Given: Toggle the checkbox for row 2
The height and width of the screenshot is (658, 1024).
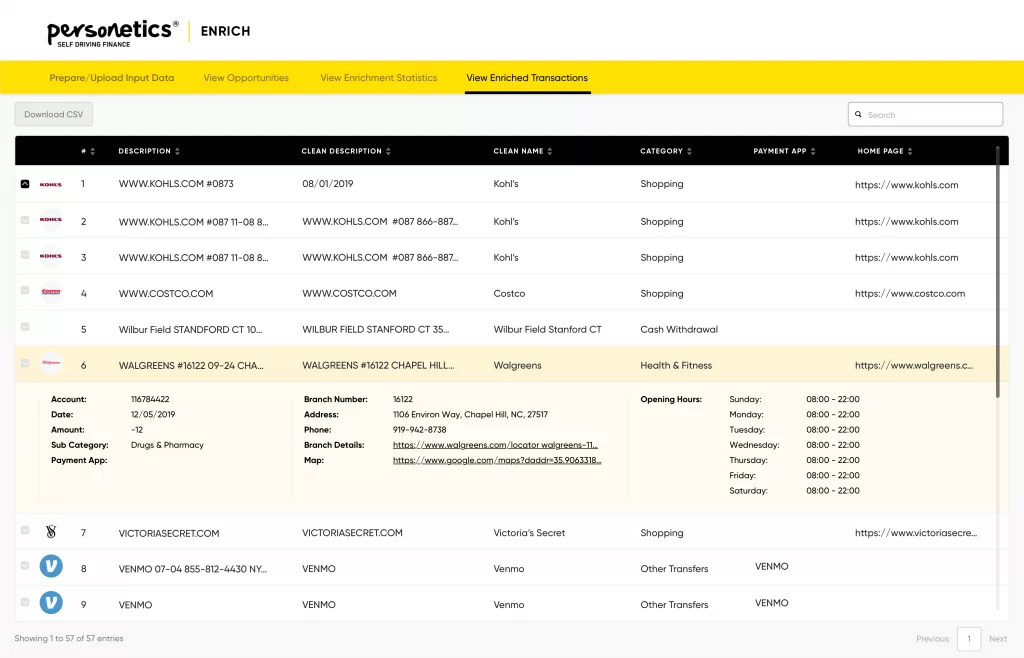Looking at the screenshot, I should pos(25,220).
